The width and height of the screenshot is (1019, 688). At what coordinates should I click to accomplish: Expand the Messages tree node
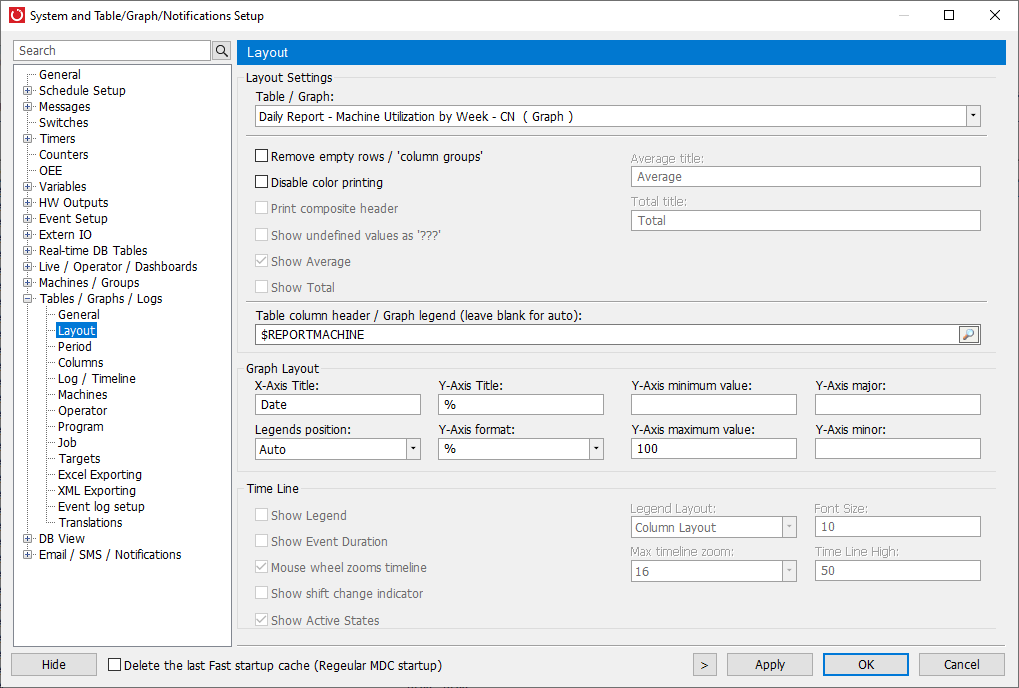click(x=27, y=107)
